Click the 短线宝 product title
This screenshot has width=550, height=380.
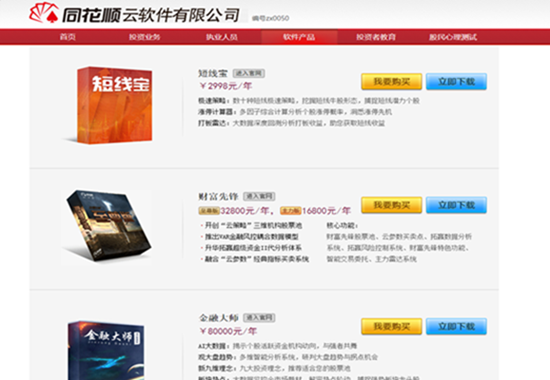pyautogui.click(x=213, y=73)
